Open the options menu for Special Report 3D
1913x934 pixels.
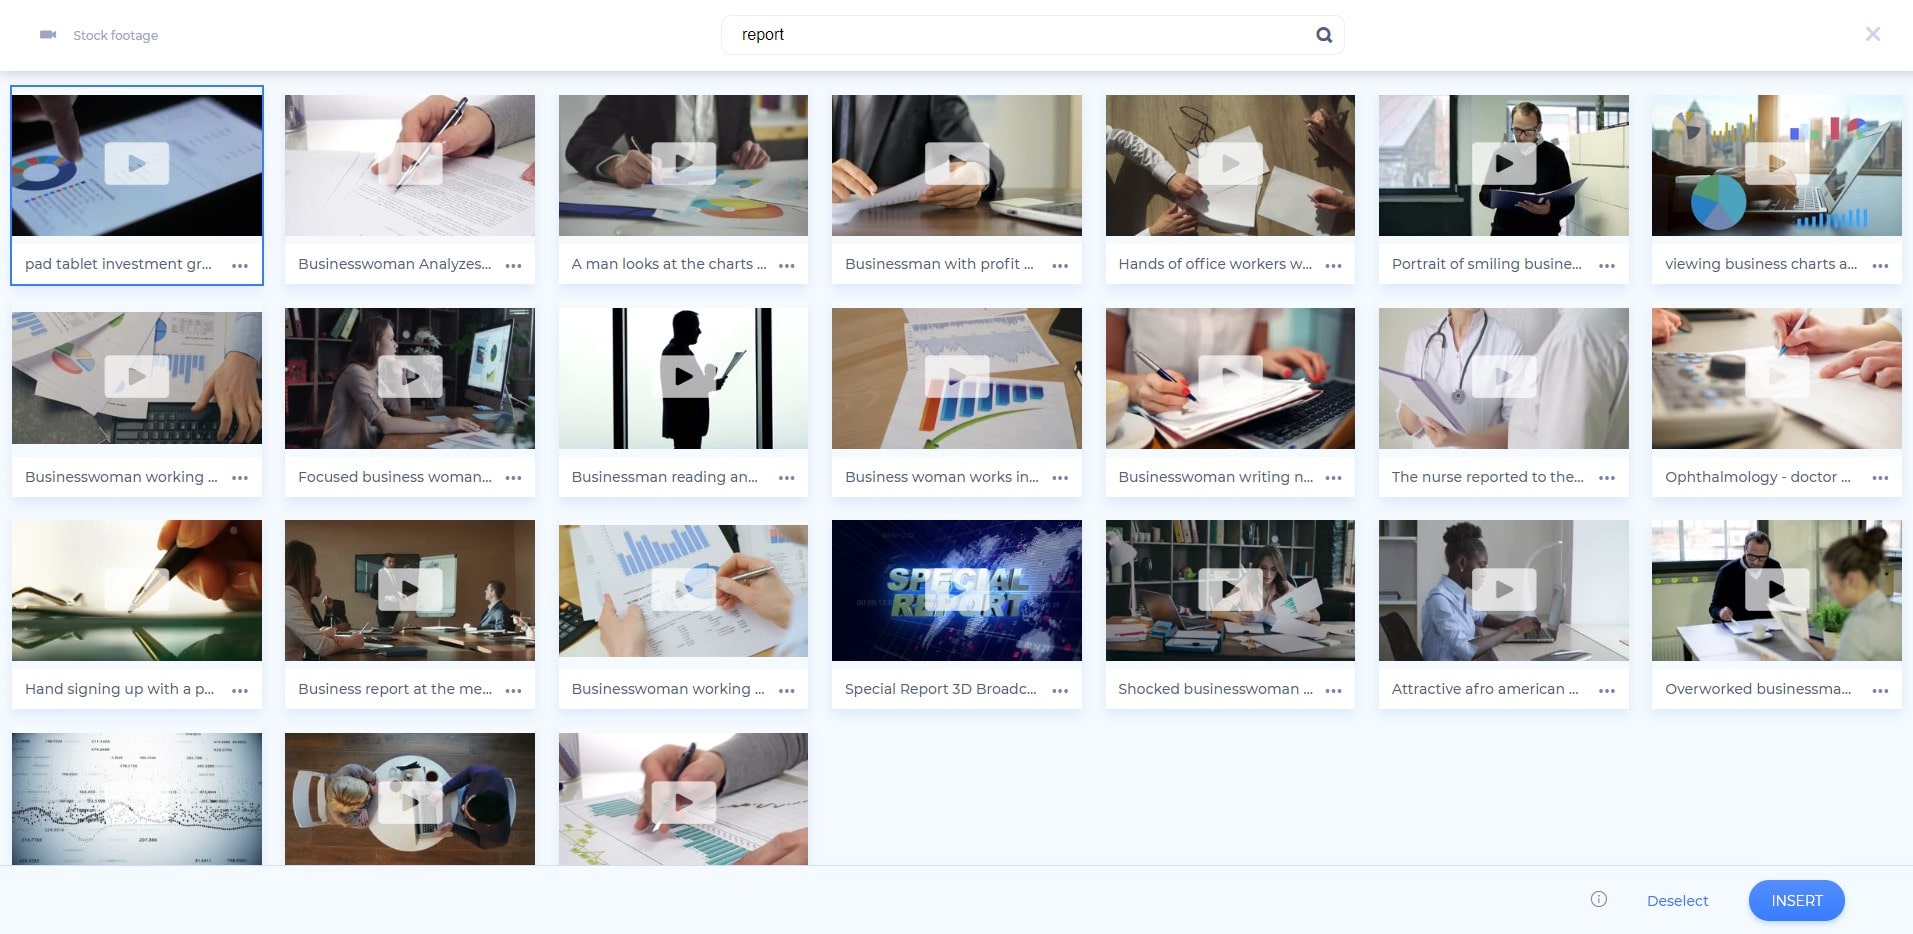tap(1060, 690)
